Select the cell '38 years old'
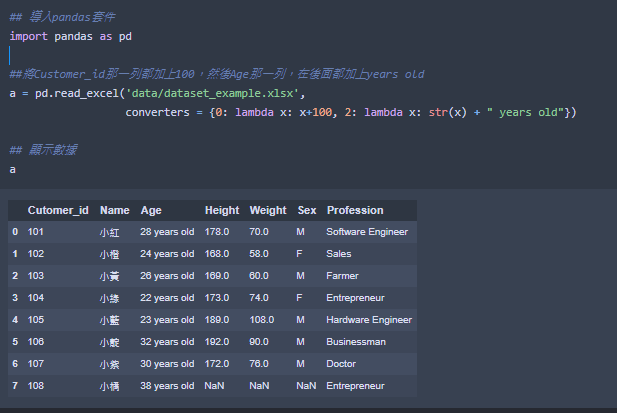 coord(167,386)
